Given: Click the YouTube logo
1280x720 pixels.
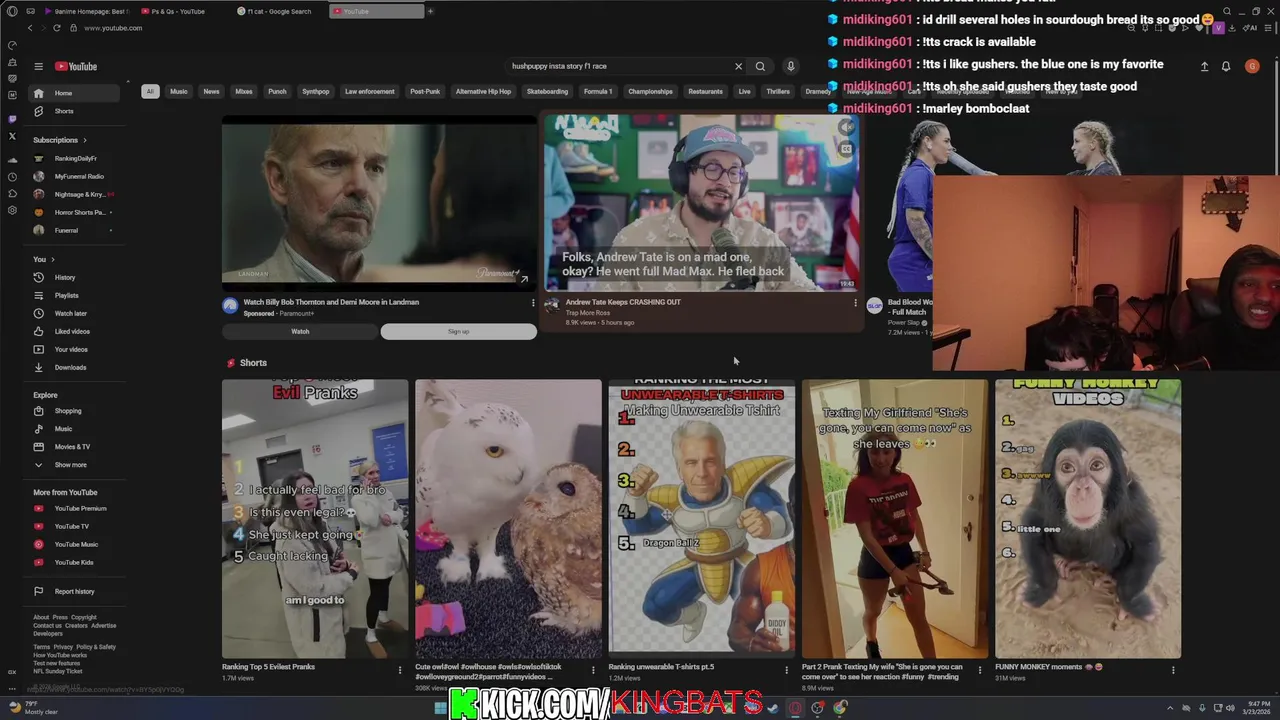Looking at the screenshot, I should [x=76, y=67].
